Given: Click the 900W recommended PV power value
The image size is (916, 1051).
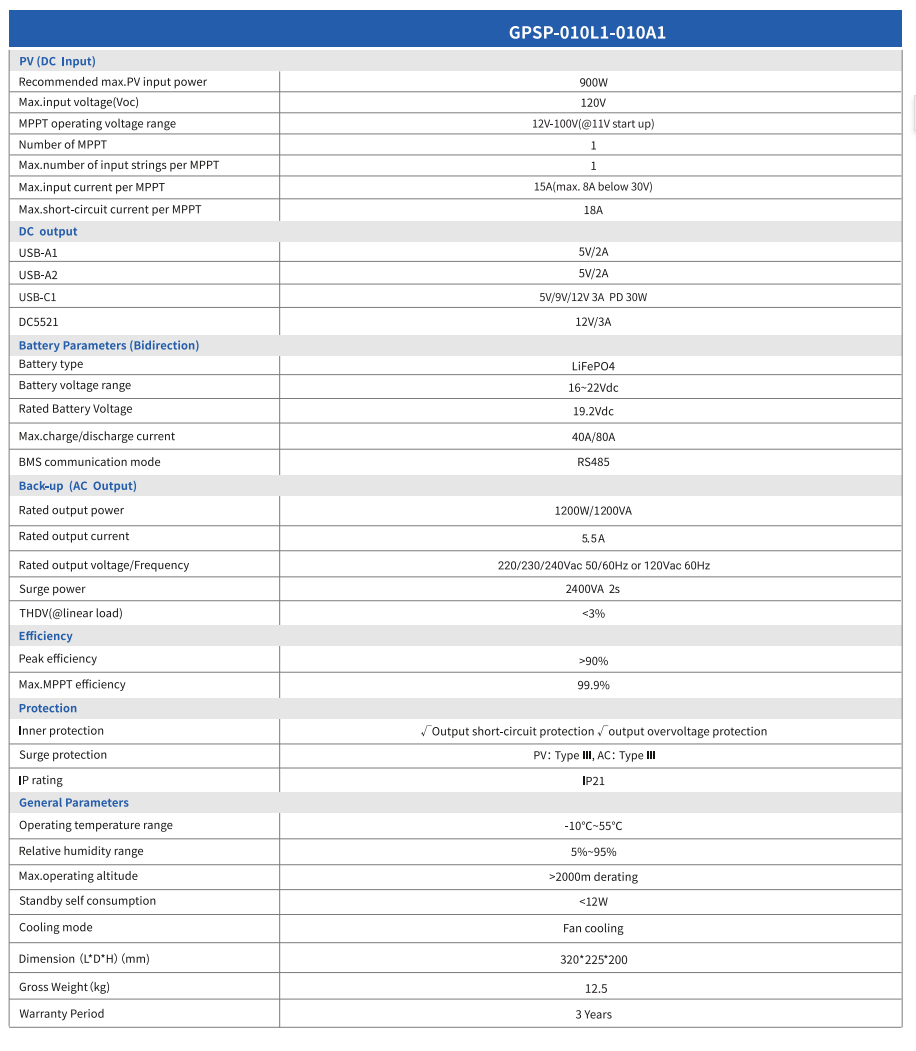Looking at the screenshot, I should pos(593,82).
